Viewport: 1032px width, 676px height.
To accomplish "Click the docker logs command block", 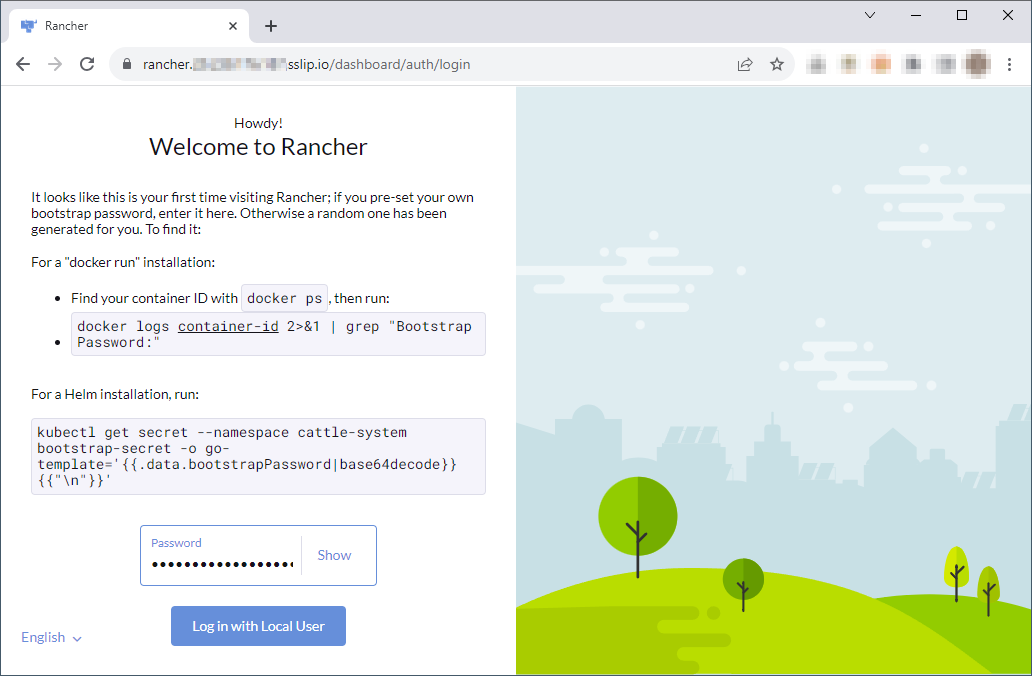I will (x=278, y=334).
